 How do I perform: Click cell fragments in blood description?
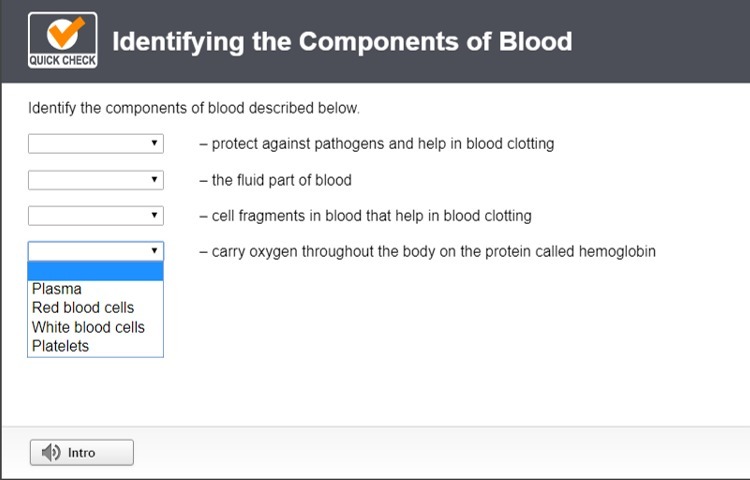pyautogui.click(x=371, y=216)
